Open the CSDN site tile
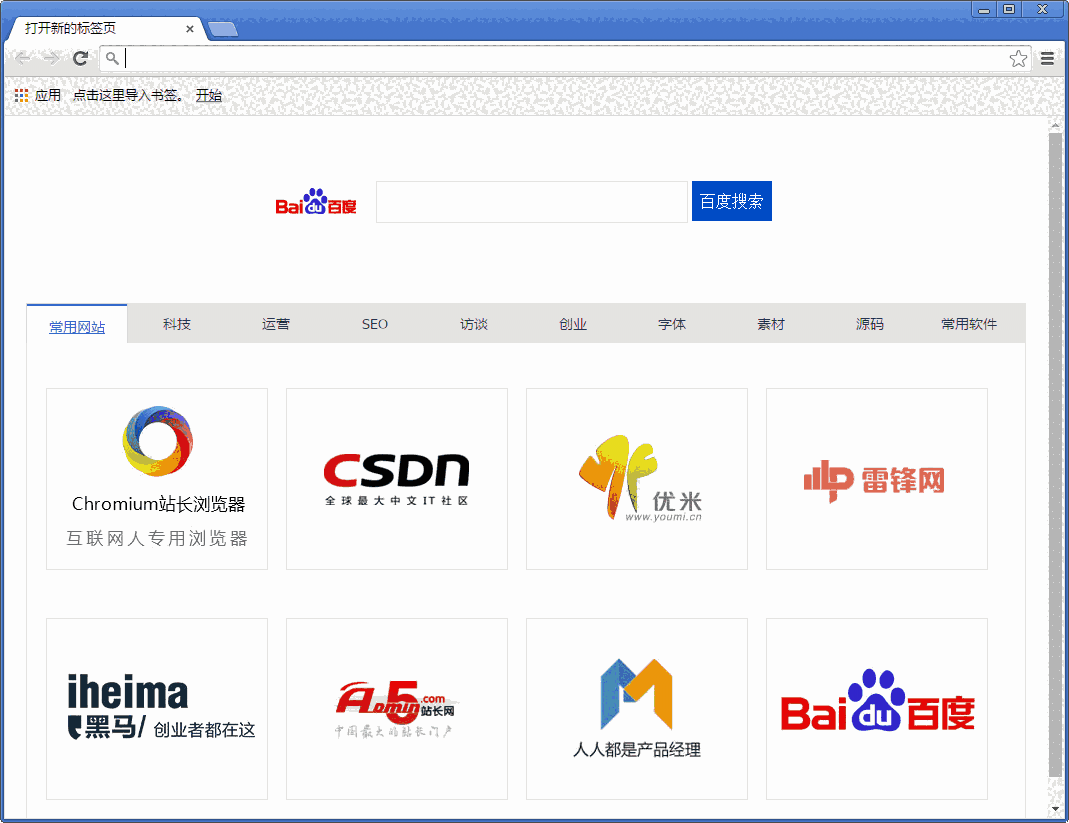The width and height of the screenshot is (1069, 823). (397, 479)
